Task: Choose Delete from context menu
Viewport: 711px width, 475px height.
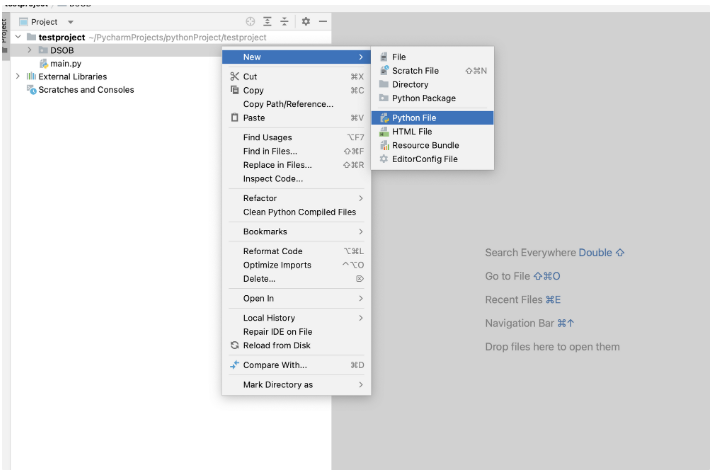Action: point(297,279)
